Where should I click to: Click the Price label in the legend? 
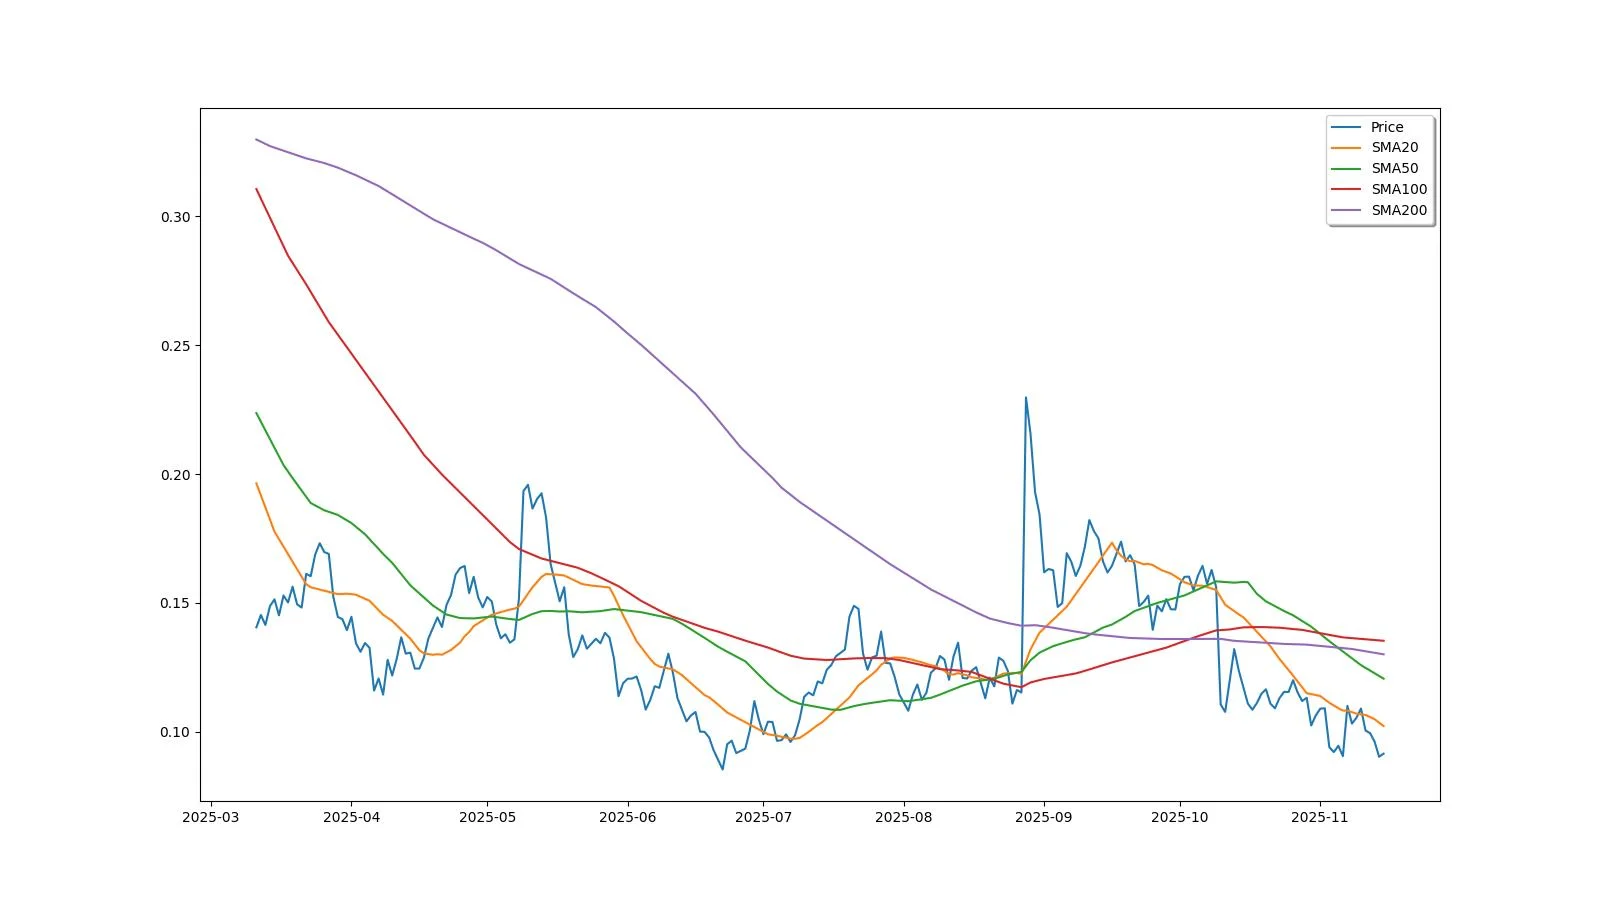point(1386,127)
